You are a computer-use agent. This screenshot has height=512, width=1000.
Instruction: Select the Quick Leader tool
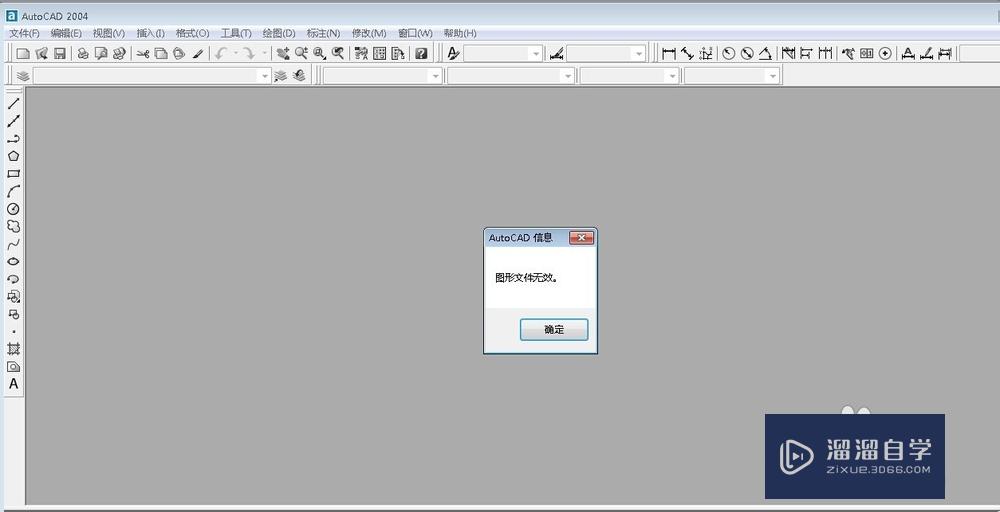848,54
